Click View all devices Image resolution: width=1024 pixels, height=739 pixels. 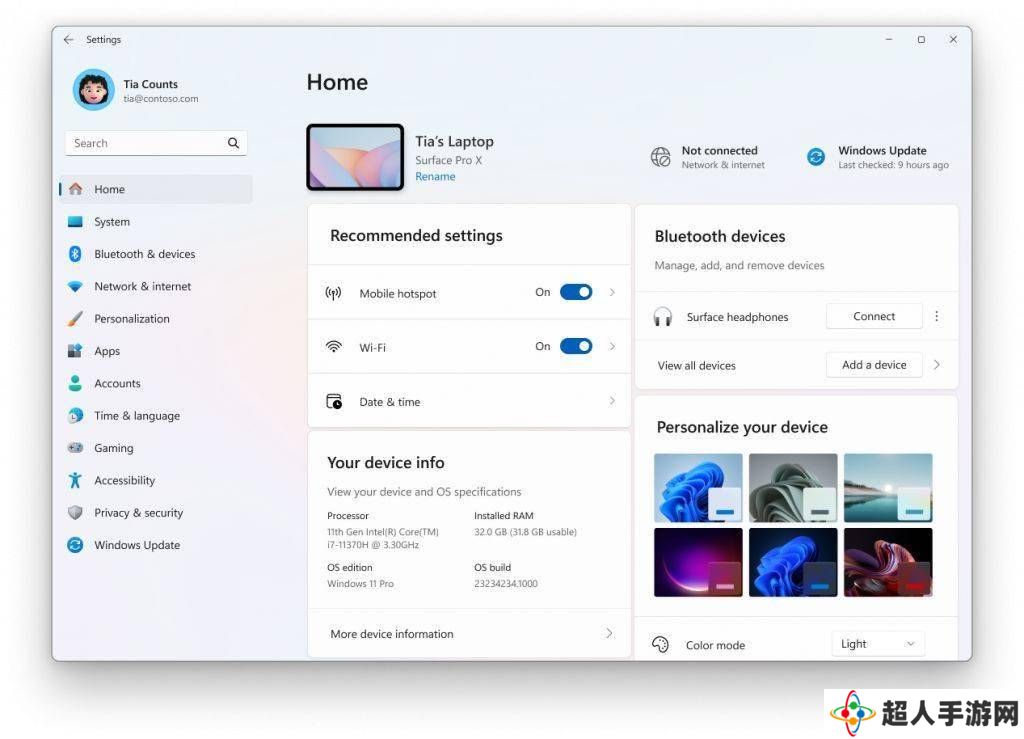point(696,366)
